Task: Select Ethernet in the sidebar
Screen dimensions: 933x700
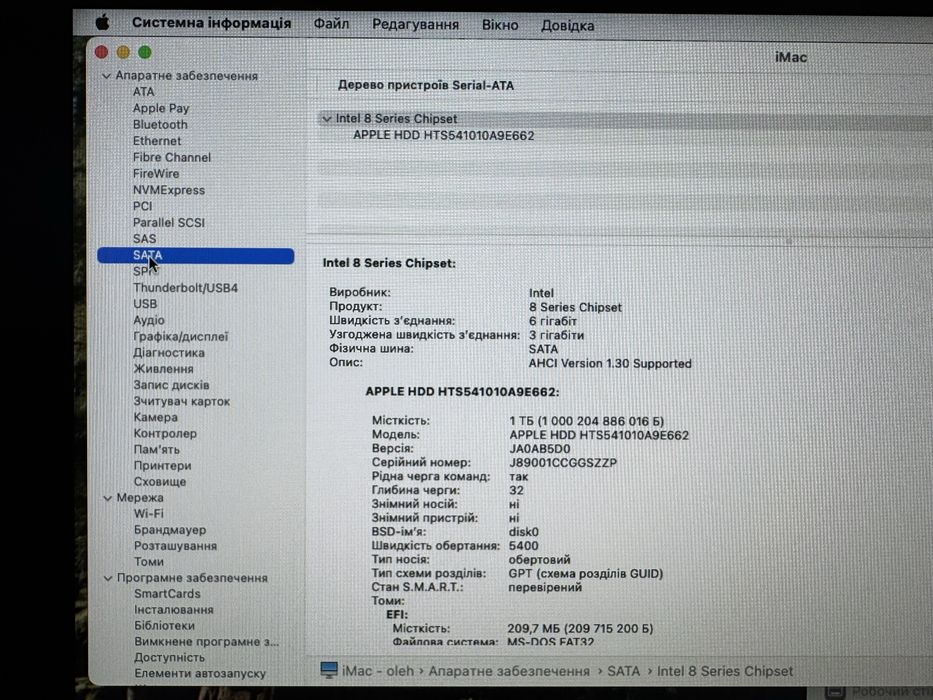Action: 156,141
